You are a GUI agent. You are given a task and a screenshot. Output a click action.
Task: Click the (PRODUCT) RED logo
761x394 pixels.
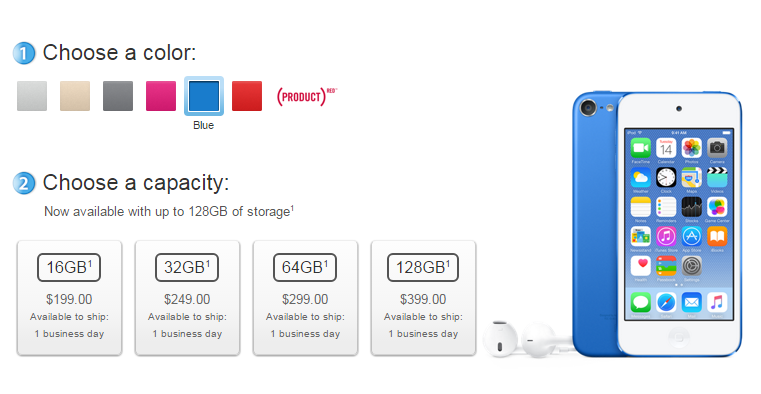click(x=306, y=97)
